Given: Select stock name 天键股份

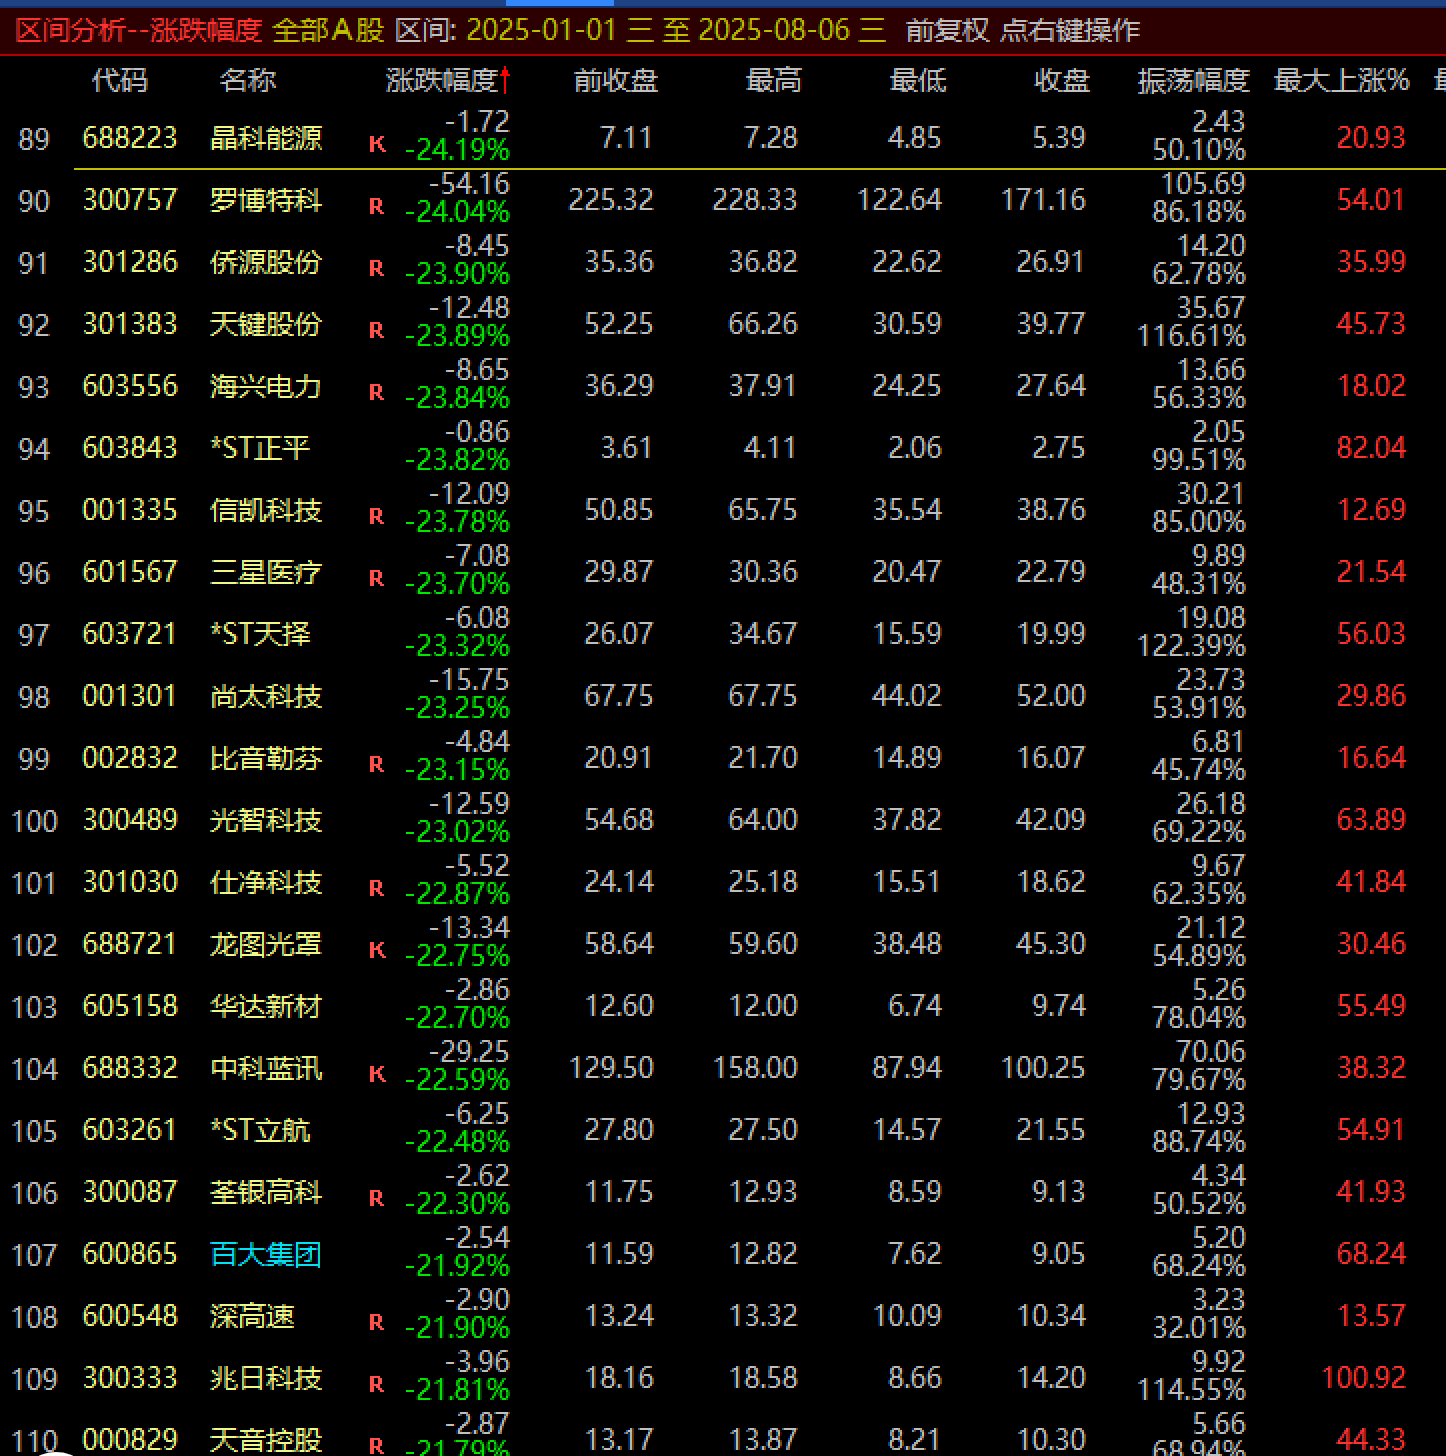Looking at the screenshot, I should pyautogui.click(x=266, y=324).
